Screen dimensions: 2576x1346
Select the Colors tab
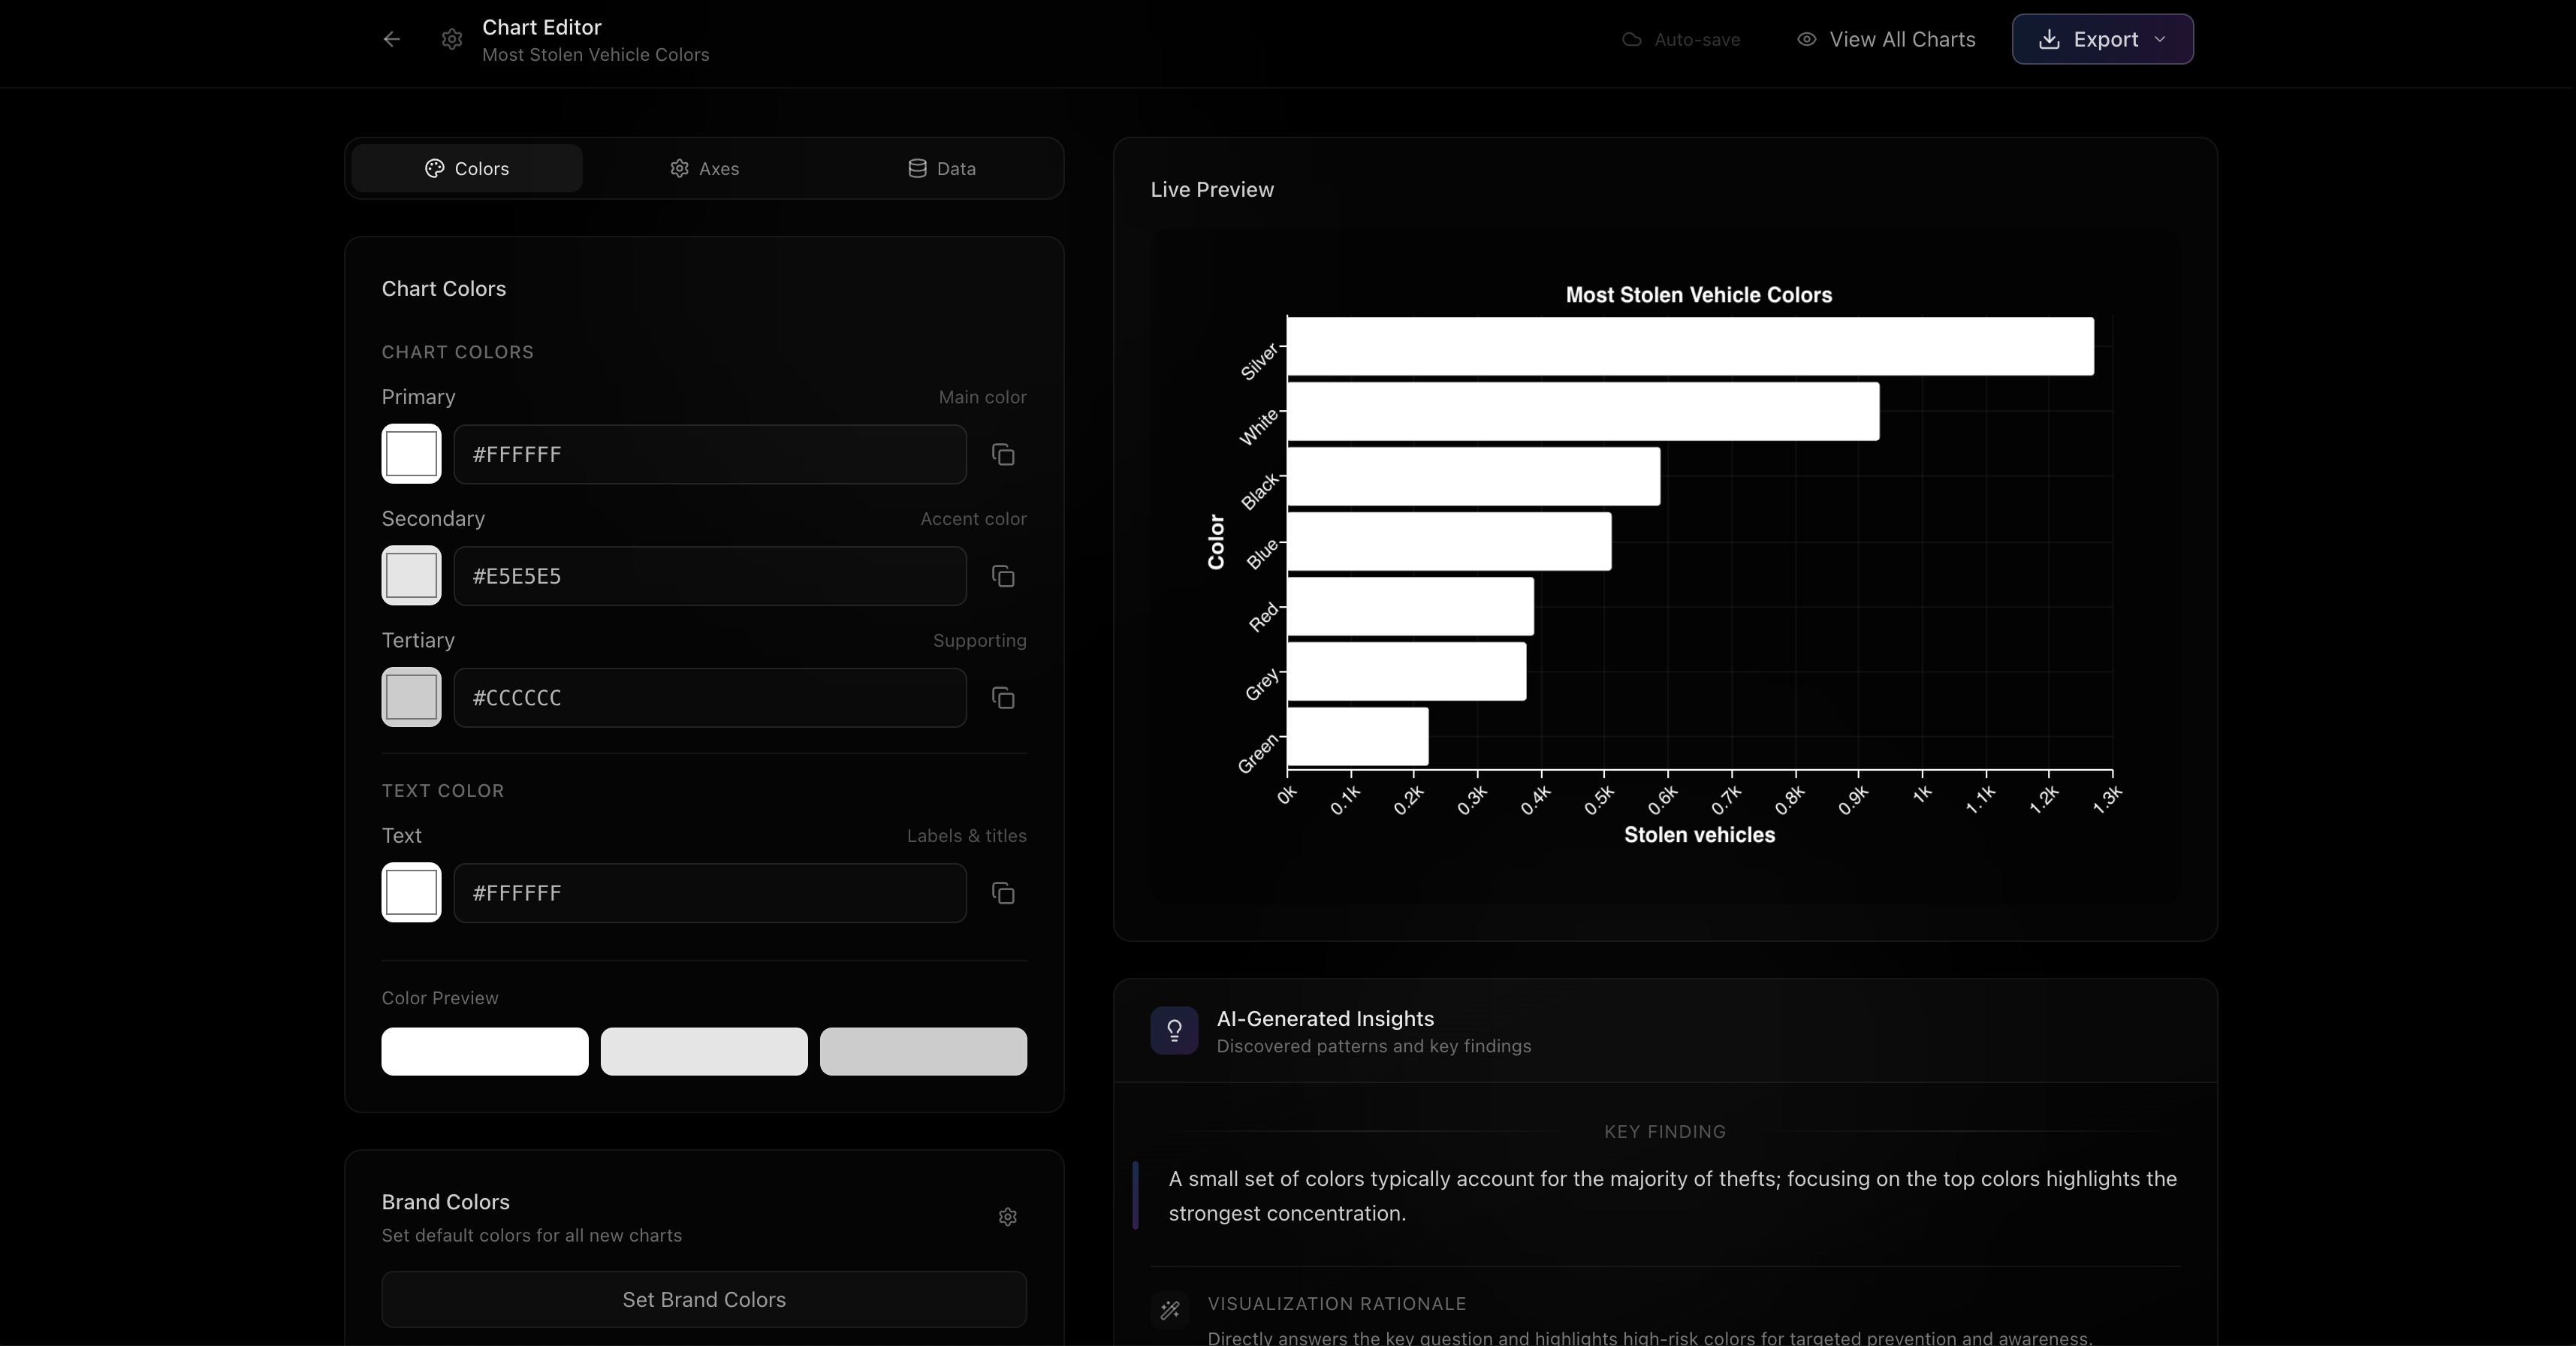click(467, 169)
